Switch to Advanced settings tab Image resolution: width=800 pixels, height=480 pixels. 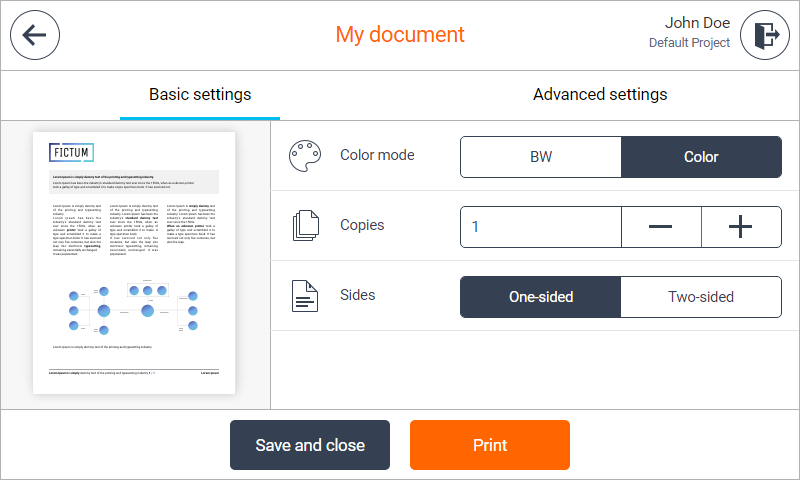tap(600, 95)
